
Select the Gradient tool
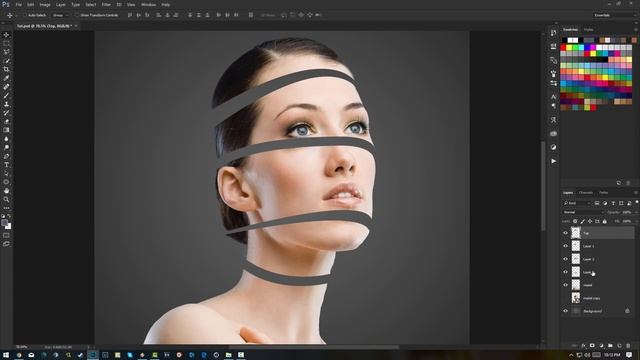tap(6, 130)
